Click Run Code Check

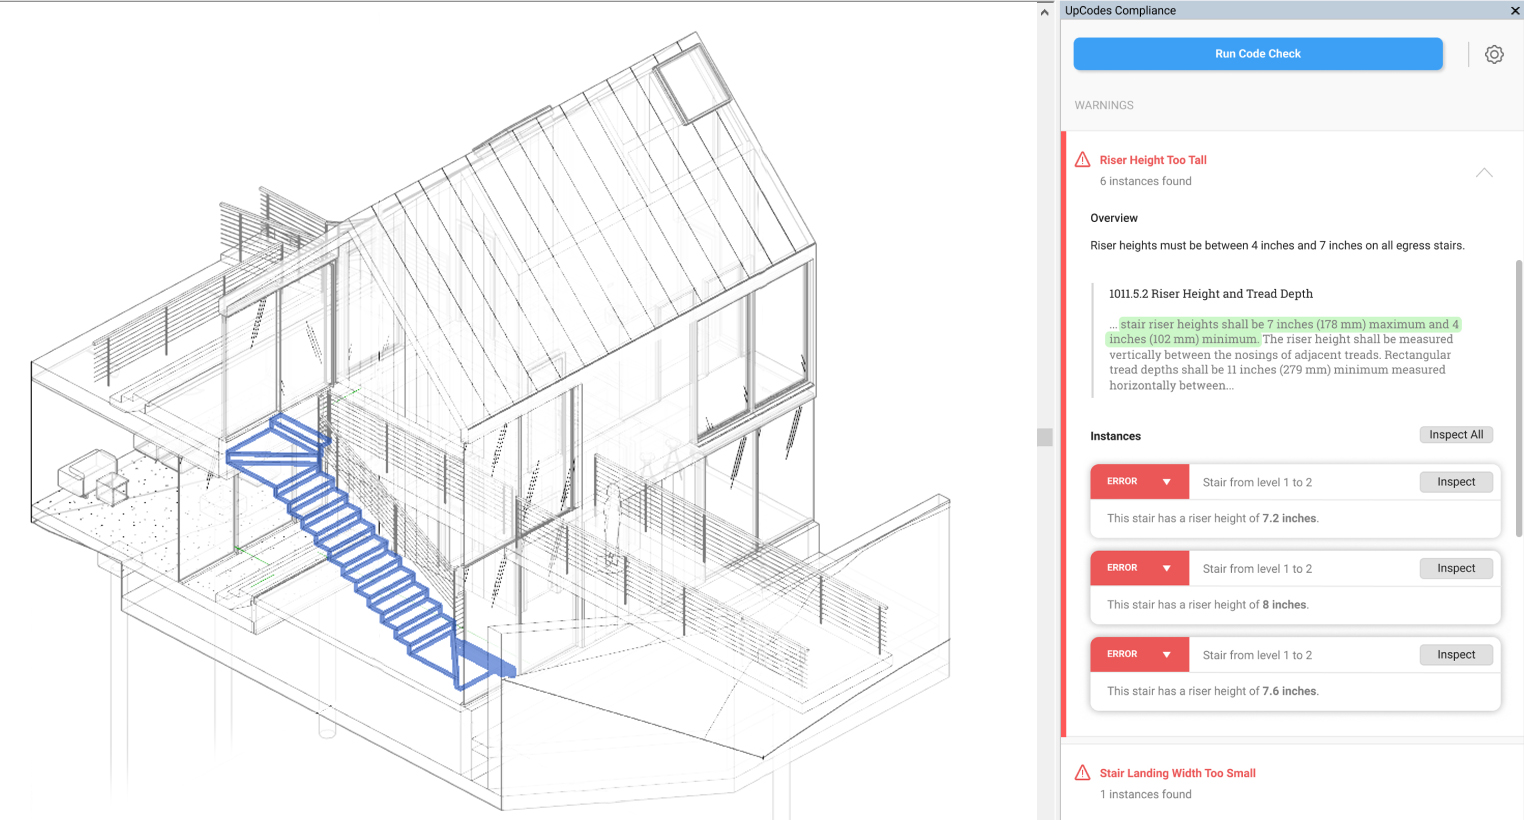[x=1257, y=54]
